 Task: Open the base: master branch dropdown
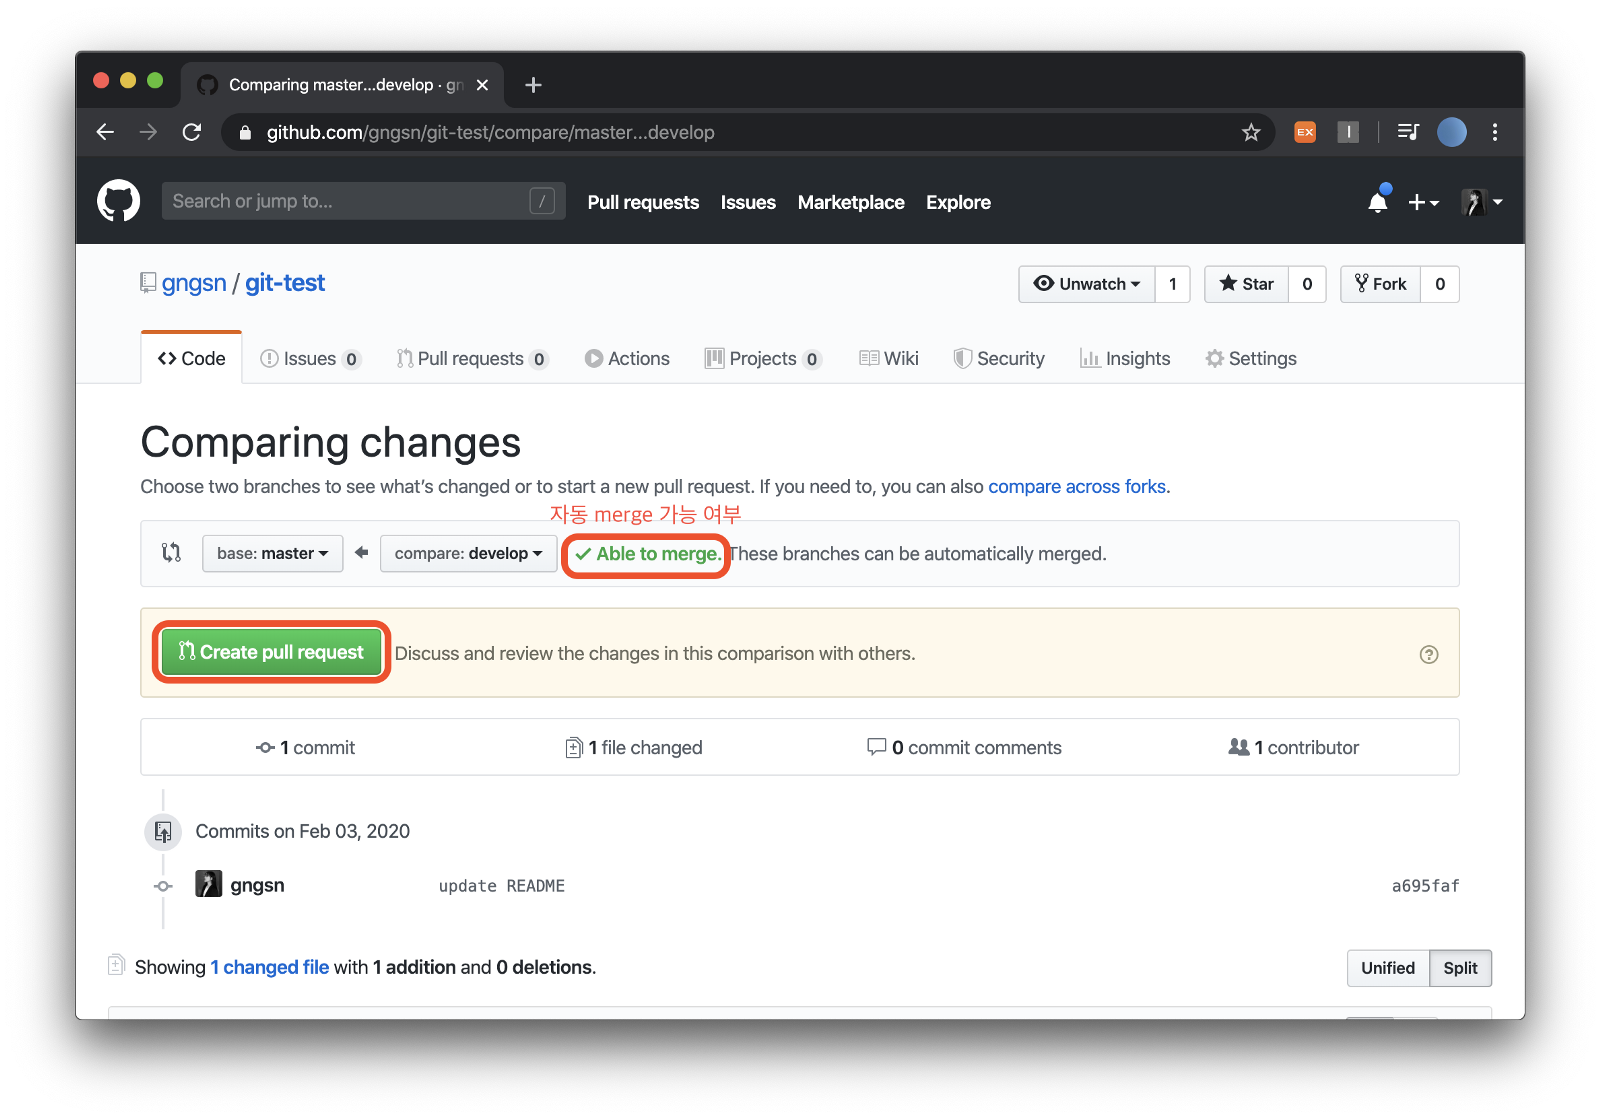(x=273, y=553)
